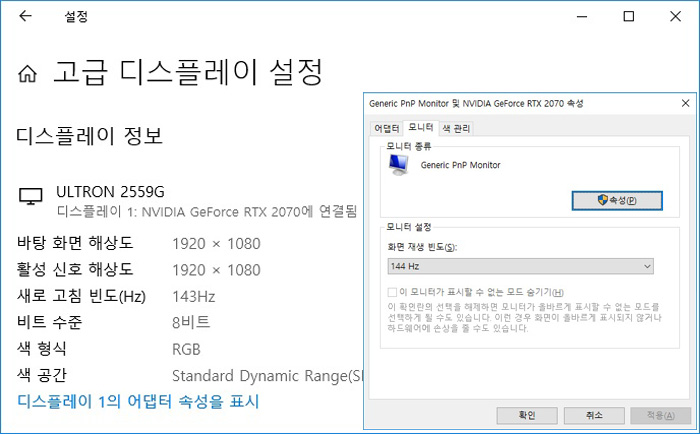Open Settings home via house icon
The image size is (700, 434).
pos(27,73)
